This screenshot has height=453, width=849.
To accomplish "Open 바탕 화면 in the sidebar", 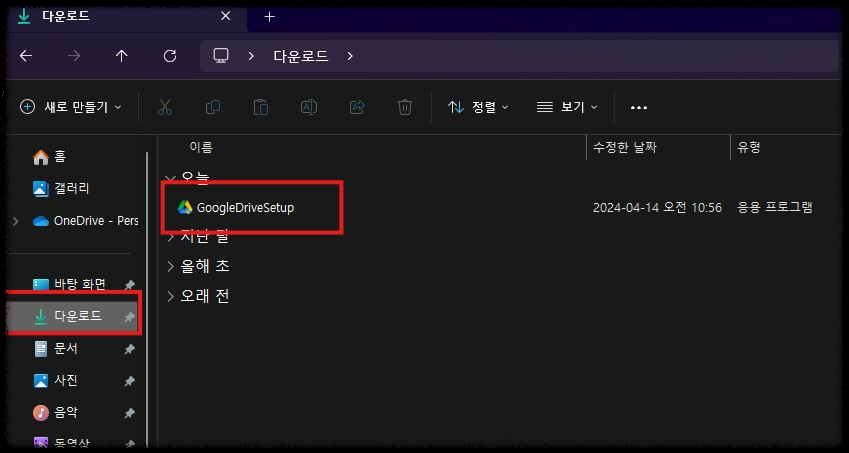I will [69, 284].
